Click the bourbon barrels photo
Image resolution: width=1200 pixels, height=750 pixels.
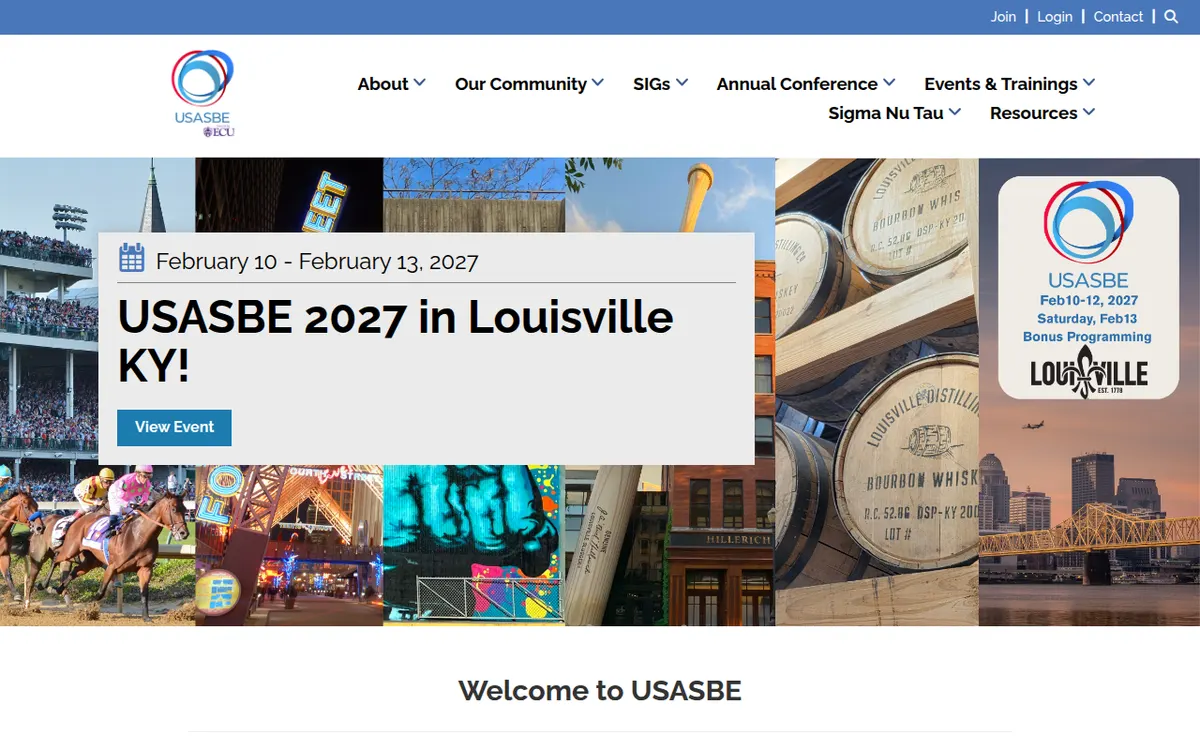pos(877,392)
